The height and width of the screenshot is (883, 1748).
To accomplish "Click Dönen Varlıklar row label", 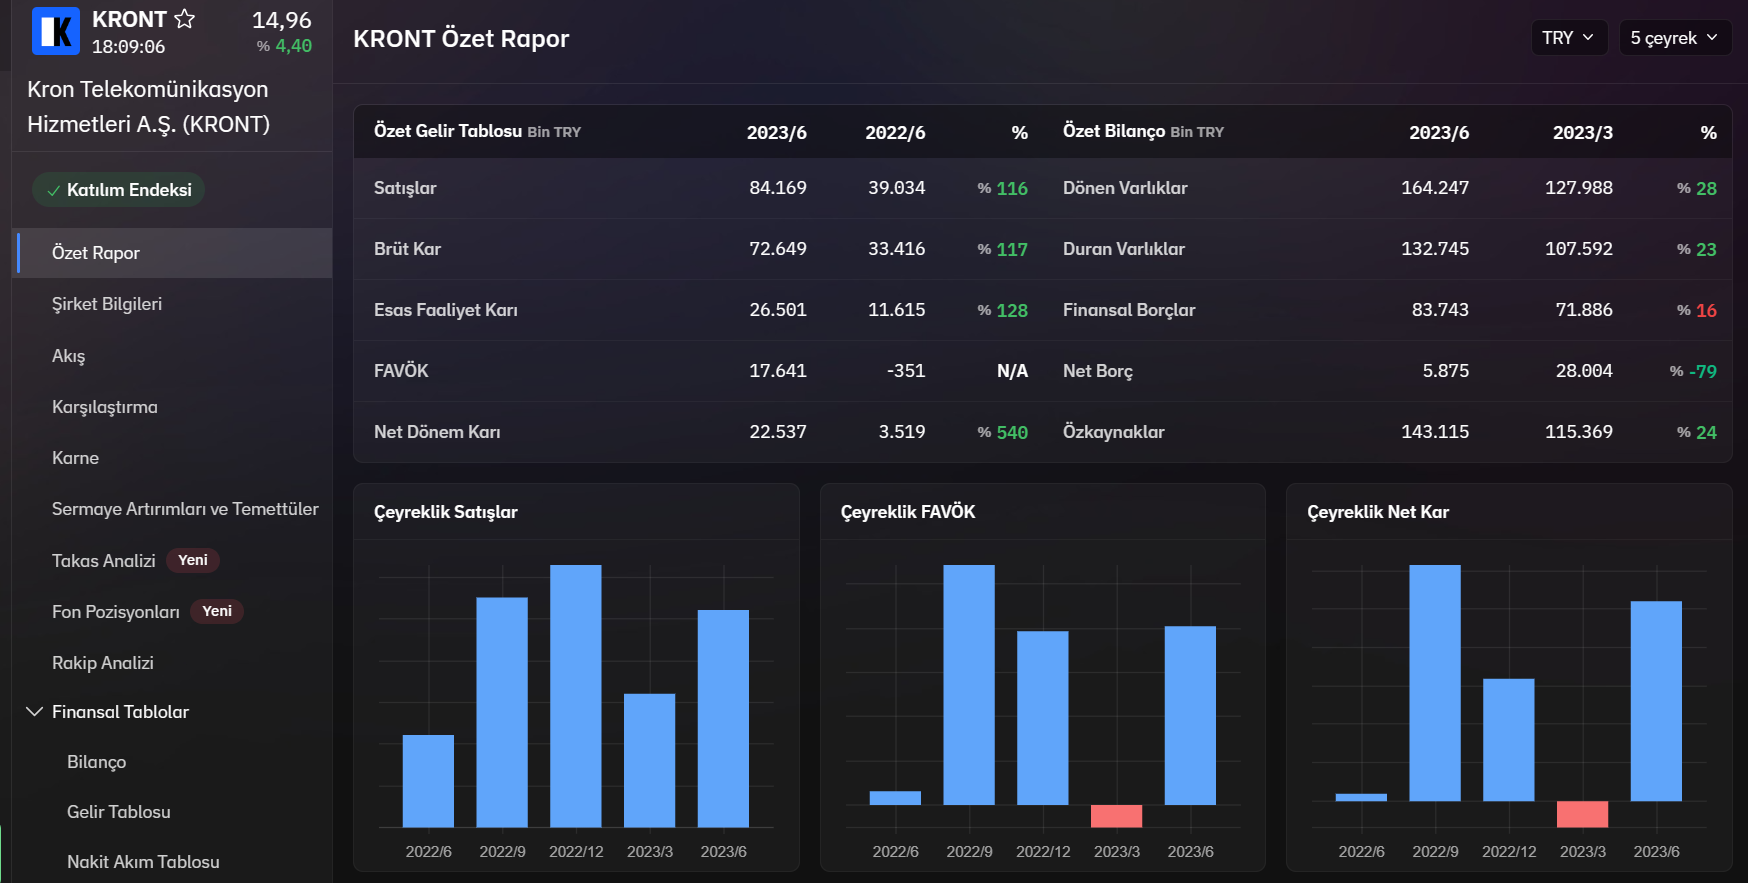I will 1125,188.
